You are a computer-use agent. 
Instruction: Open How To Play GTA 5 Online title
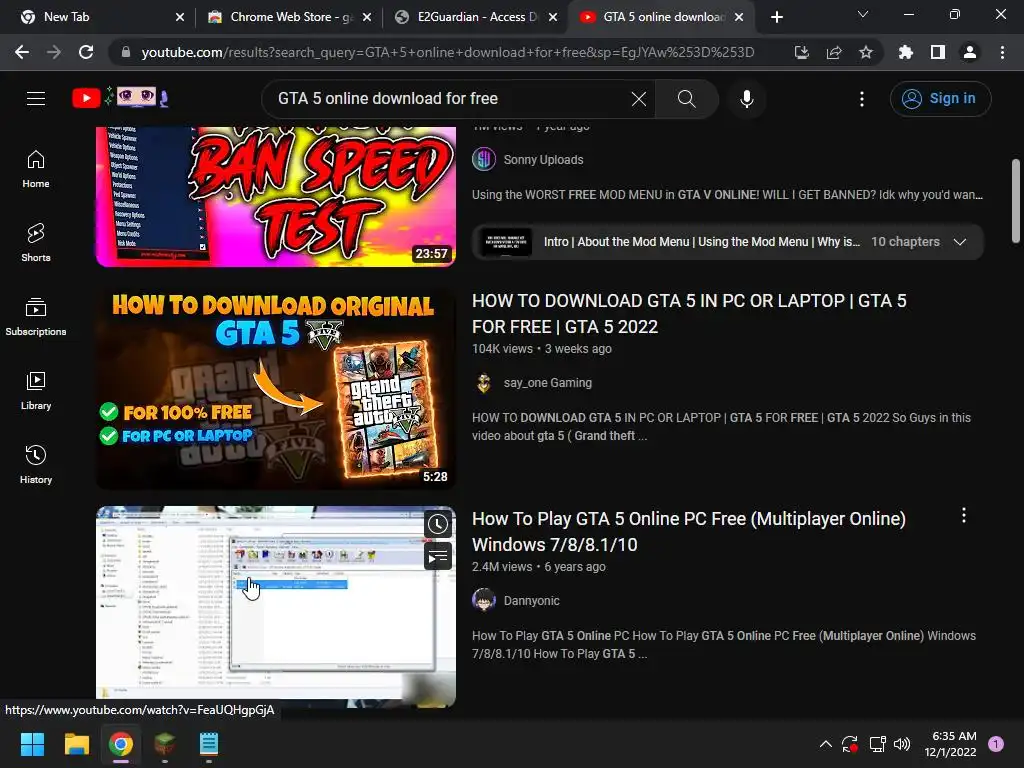688,532
